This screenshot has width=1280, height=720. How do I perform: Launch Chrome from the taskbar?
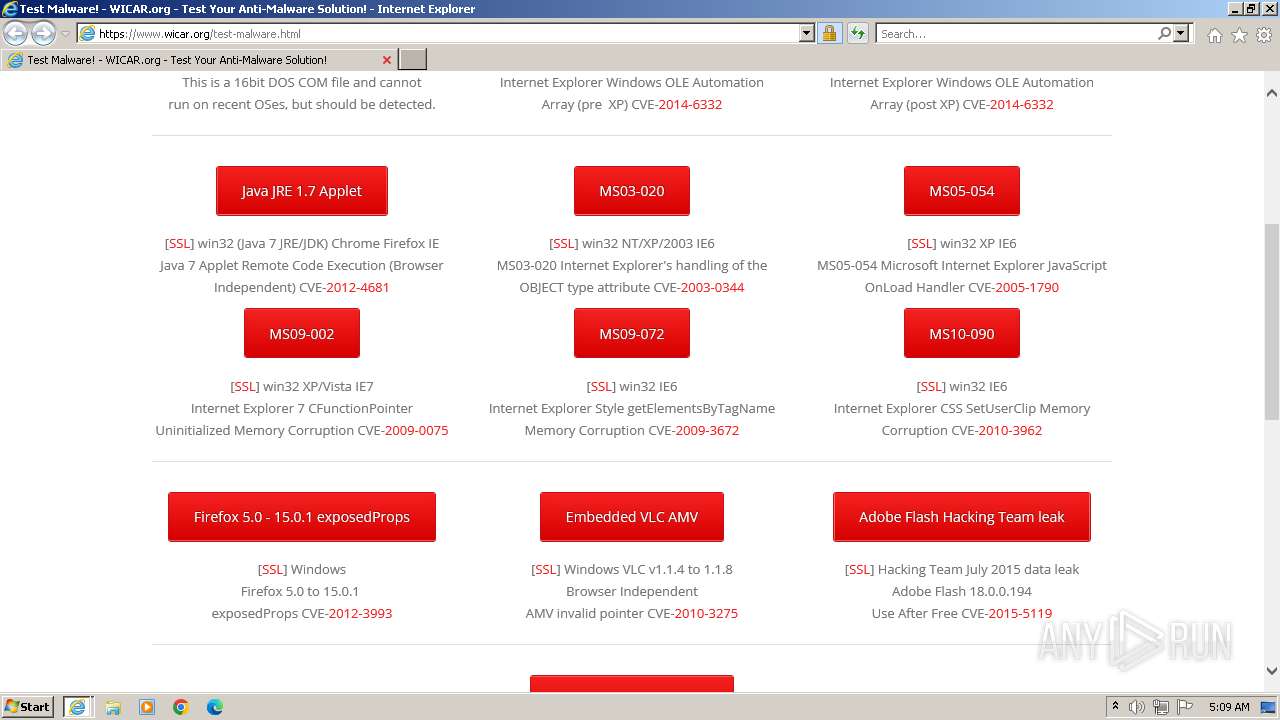(181, 707)
